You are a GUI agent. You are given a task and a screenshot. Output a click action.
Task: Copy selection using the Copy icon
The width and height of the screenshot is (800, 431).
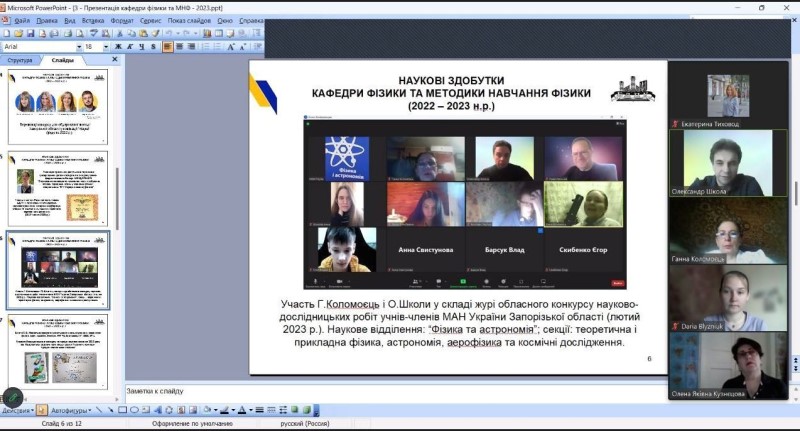[131, 33]
